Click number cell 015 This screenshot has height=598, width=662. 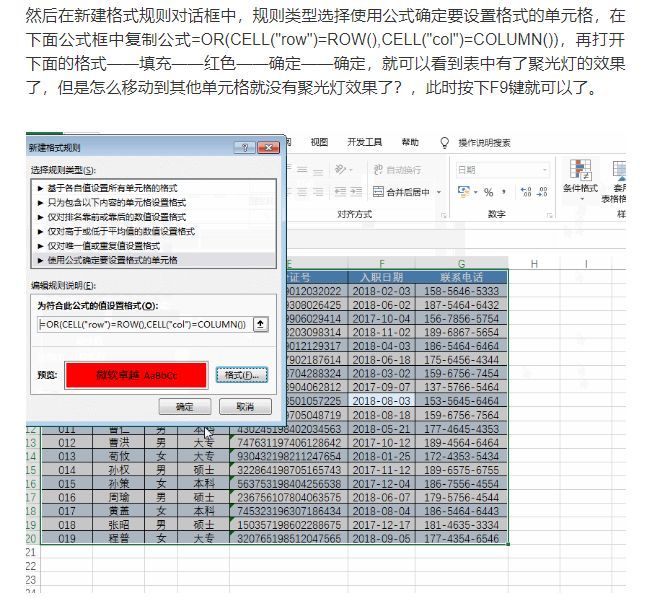point(67,484)
